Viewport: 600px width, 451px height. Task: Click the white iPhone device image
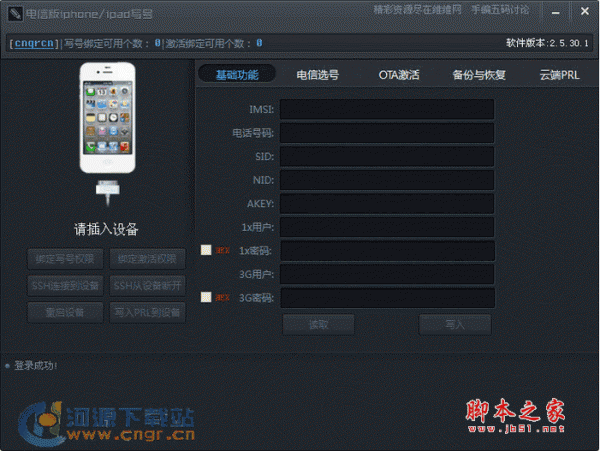pos(108,118)
